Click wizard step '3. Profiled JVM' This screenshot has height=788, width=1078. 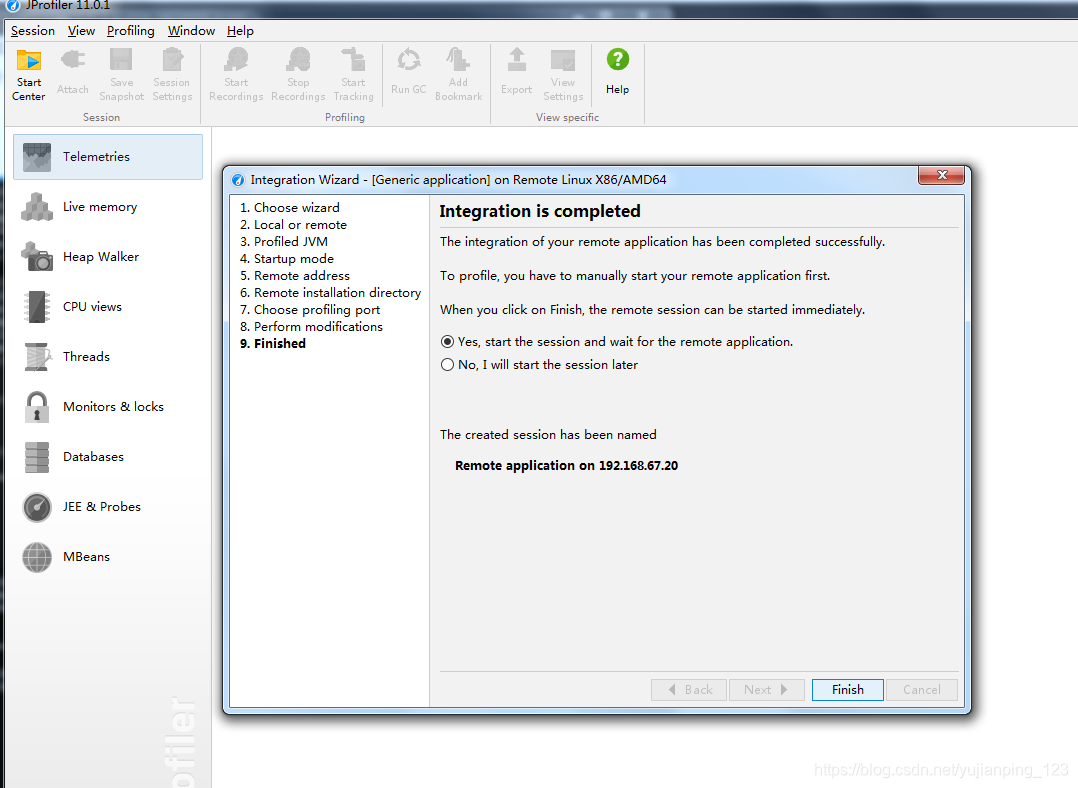pyautogui.click(x=283, y=241)
